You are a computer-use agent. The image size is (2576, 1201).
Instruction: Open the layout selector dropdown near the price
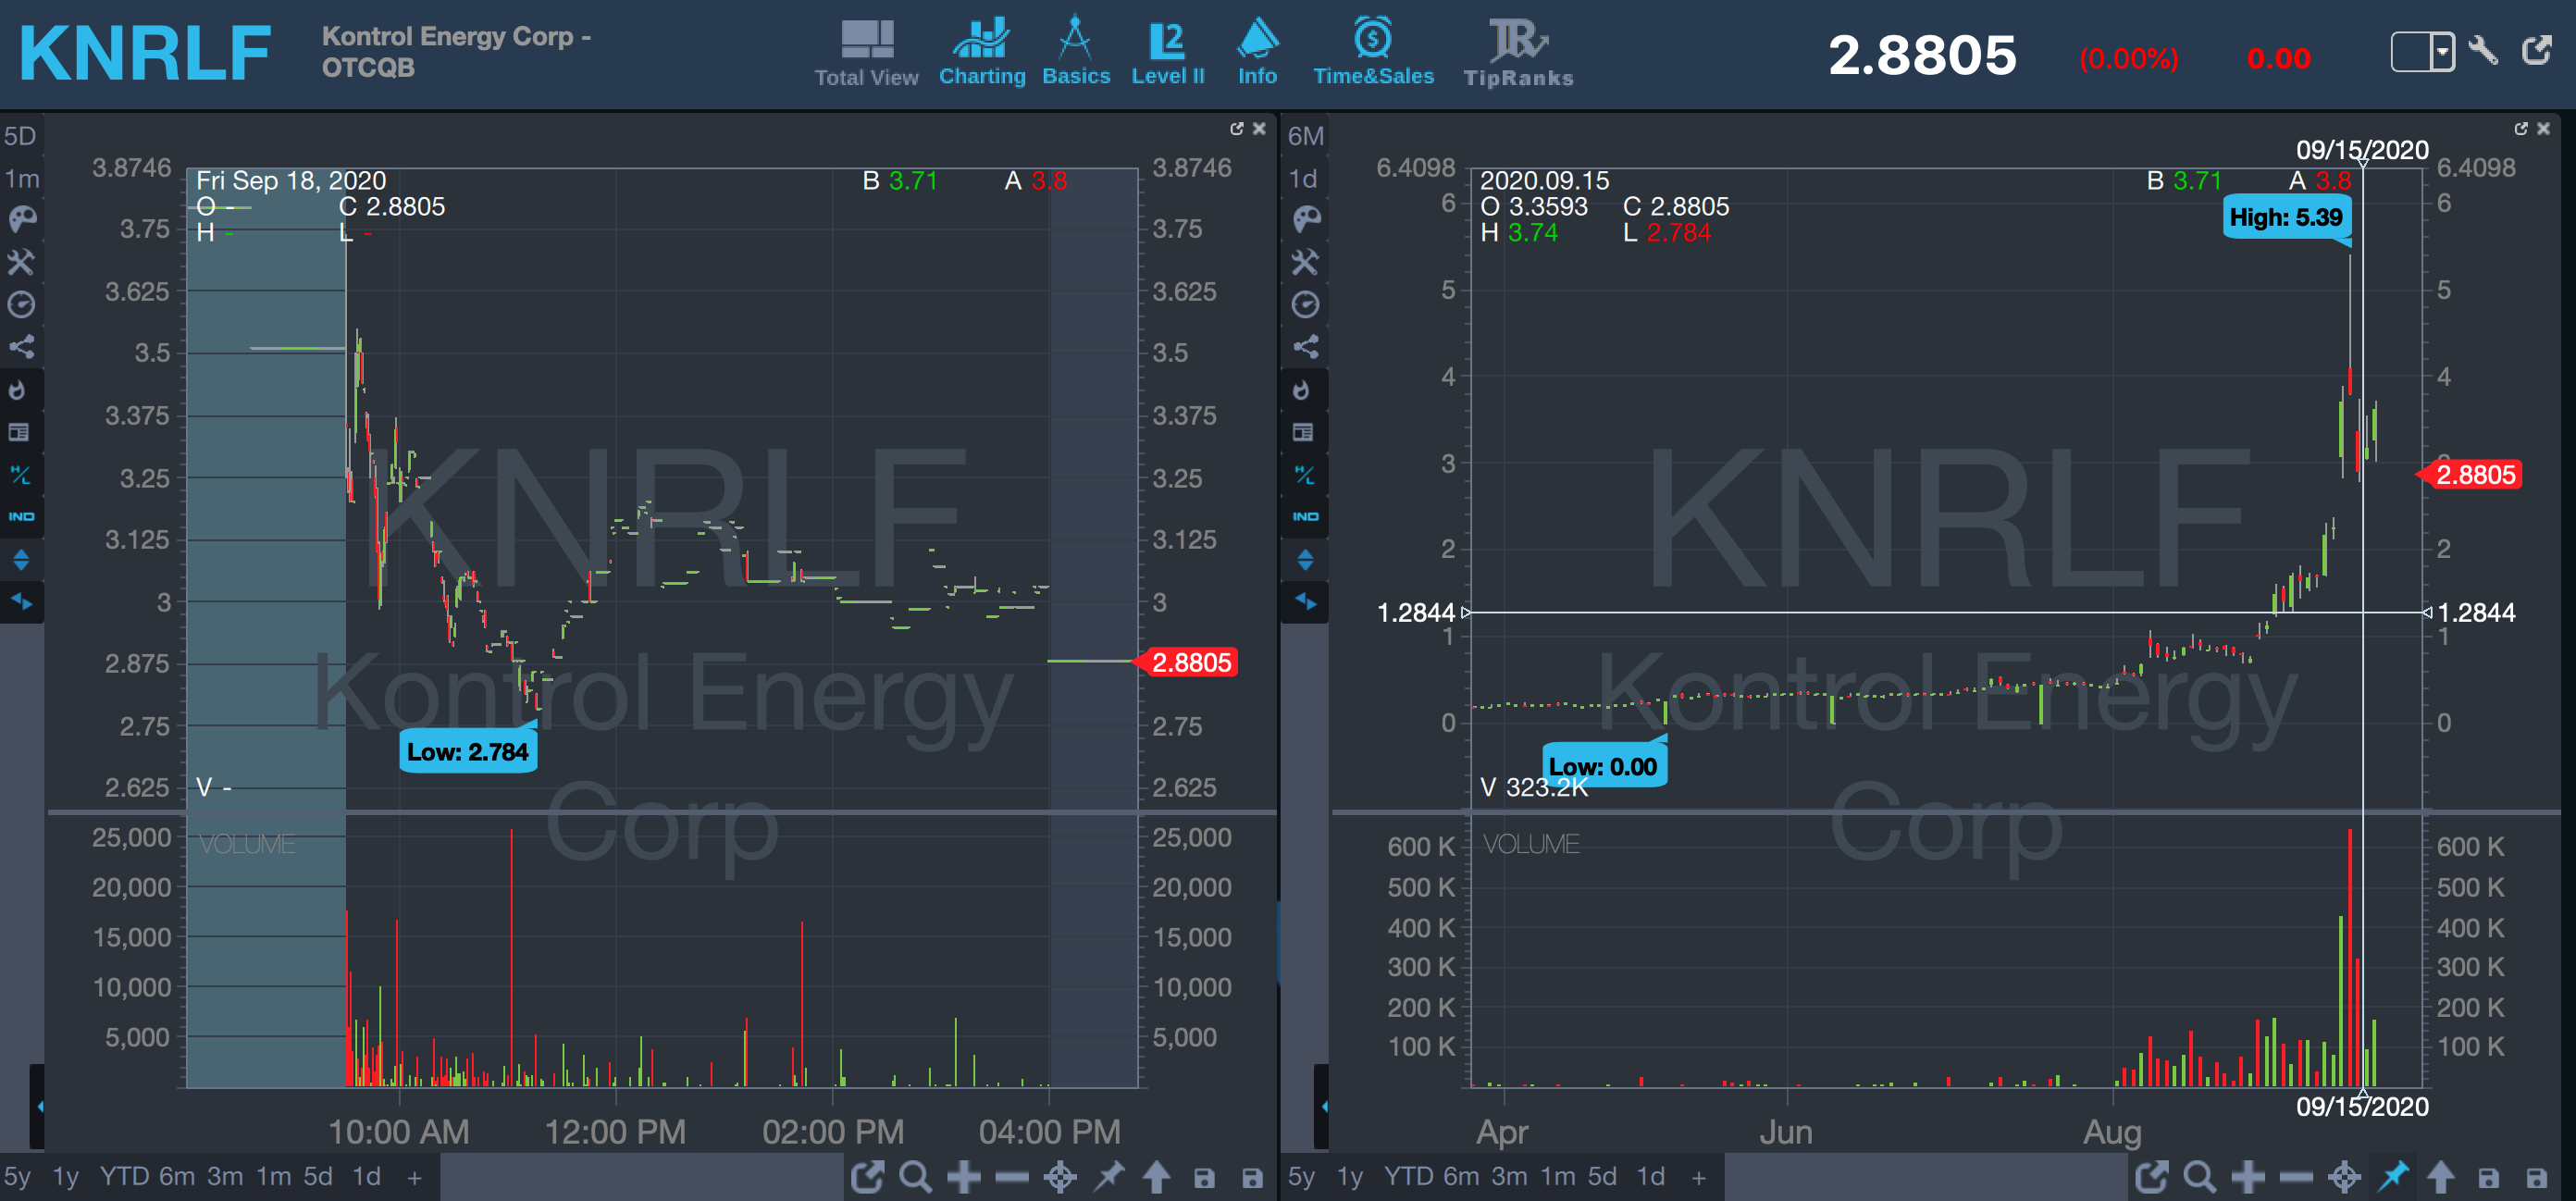click(2442, 52)
